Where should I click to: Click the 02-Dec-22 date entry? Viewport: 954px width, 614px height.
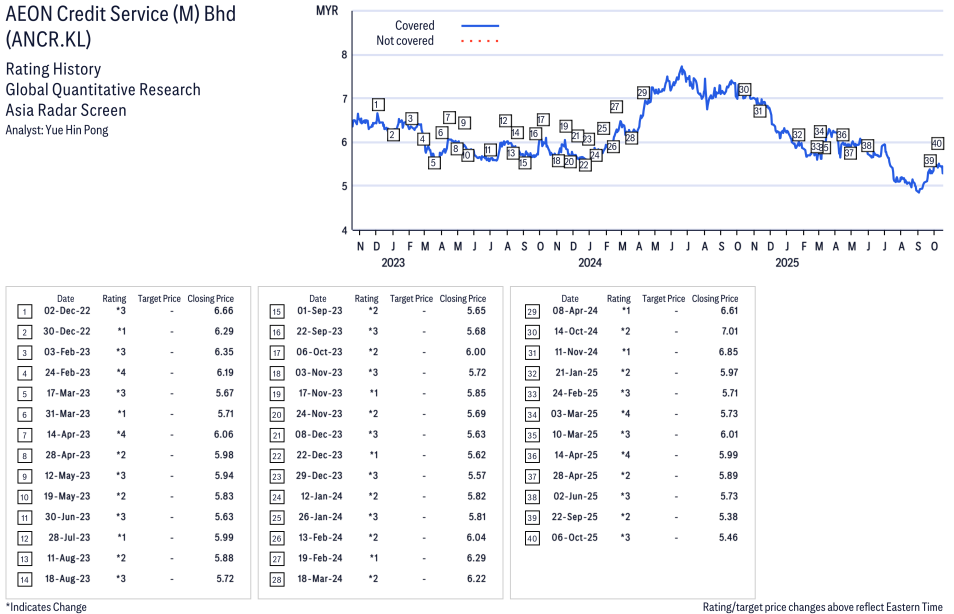[x=65, y=312]
